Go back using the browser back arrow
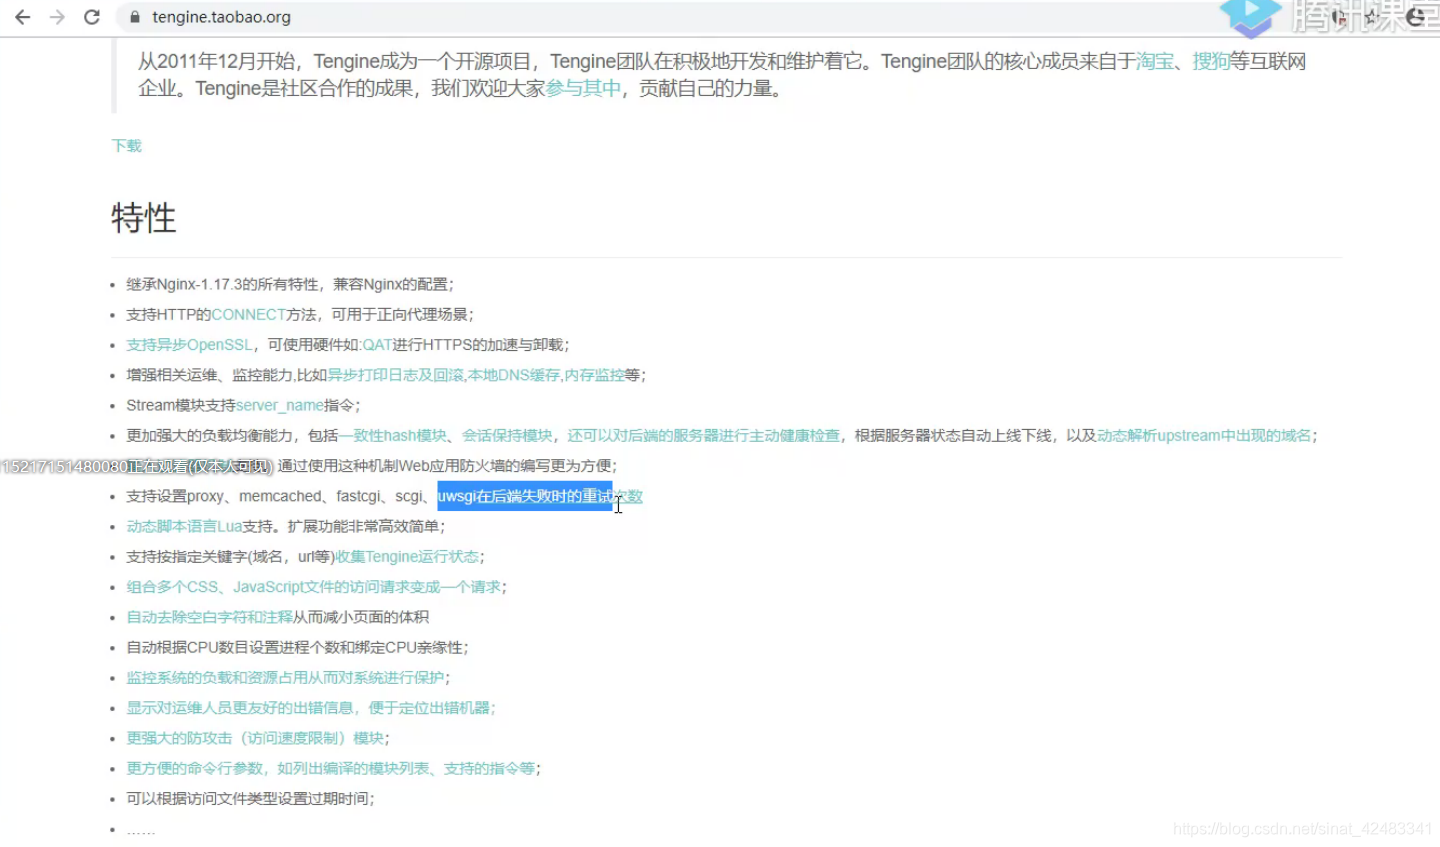 tap(23, 17)
